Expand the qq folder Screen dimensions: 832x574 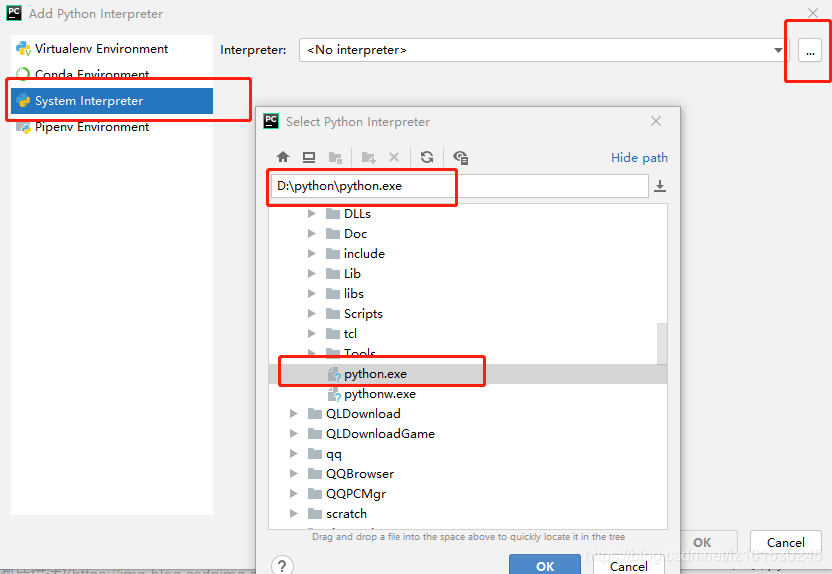[293, 454]
